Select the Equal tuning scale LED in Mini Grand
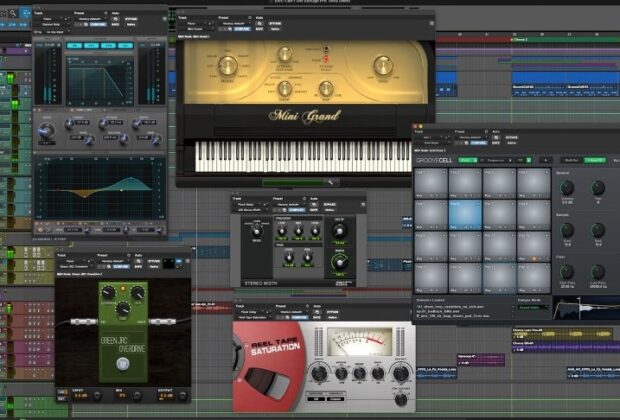The width and height of the screenshot is (620, 420). click(326, 49)
